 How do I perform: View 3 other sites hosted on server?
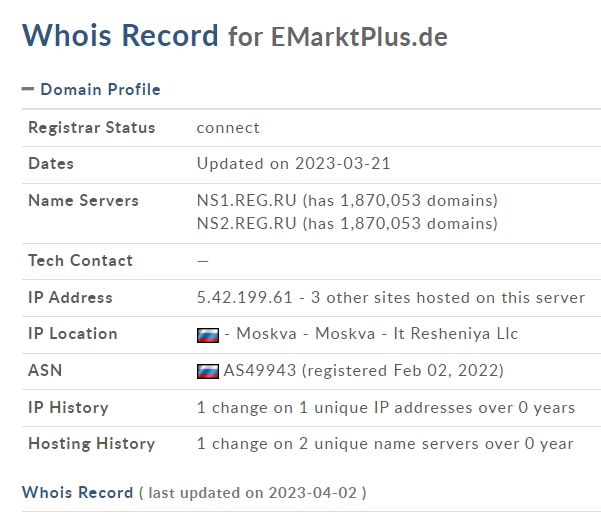point(448,298)
